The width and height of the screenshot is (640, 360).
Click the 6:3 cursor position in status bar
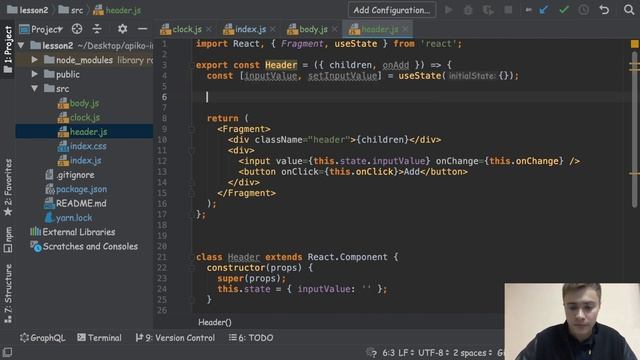click(389, 353)
